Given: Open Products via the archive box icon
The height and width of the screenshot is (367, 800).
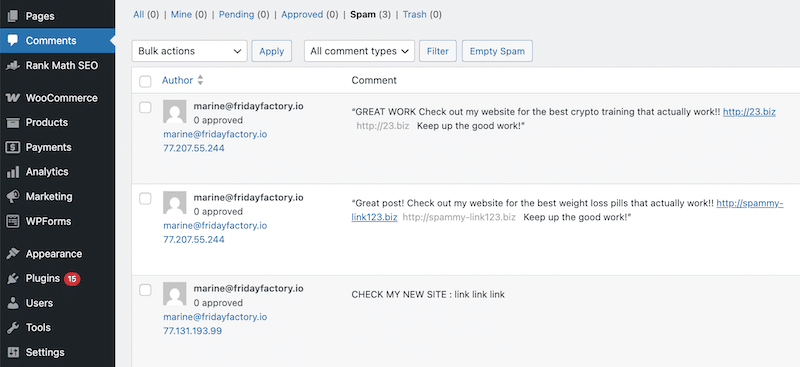Looking at the screenshot, I should pos(13,123).
